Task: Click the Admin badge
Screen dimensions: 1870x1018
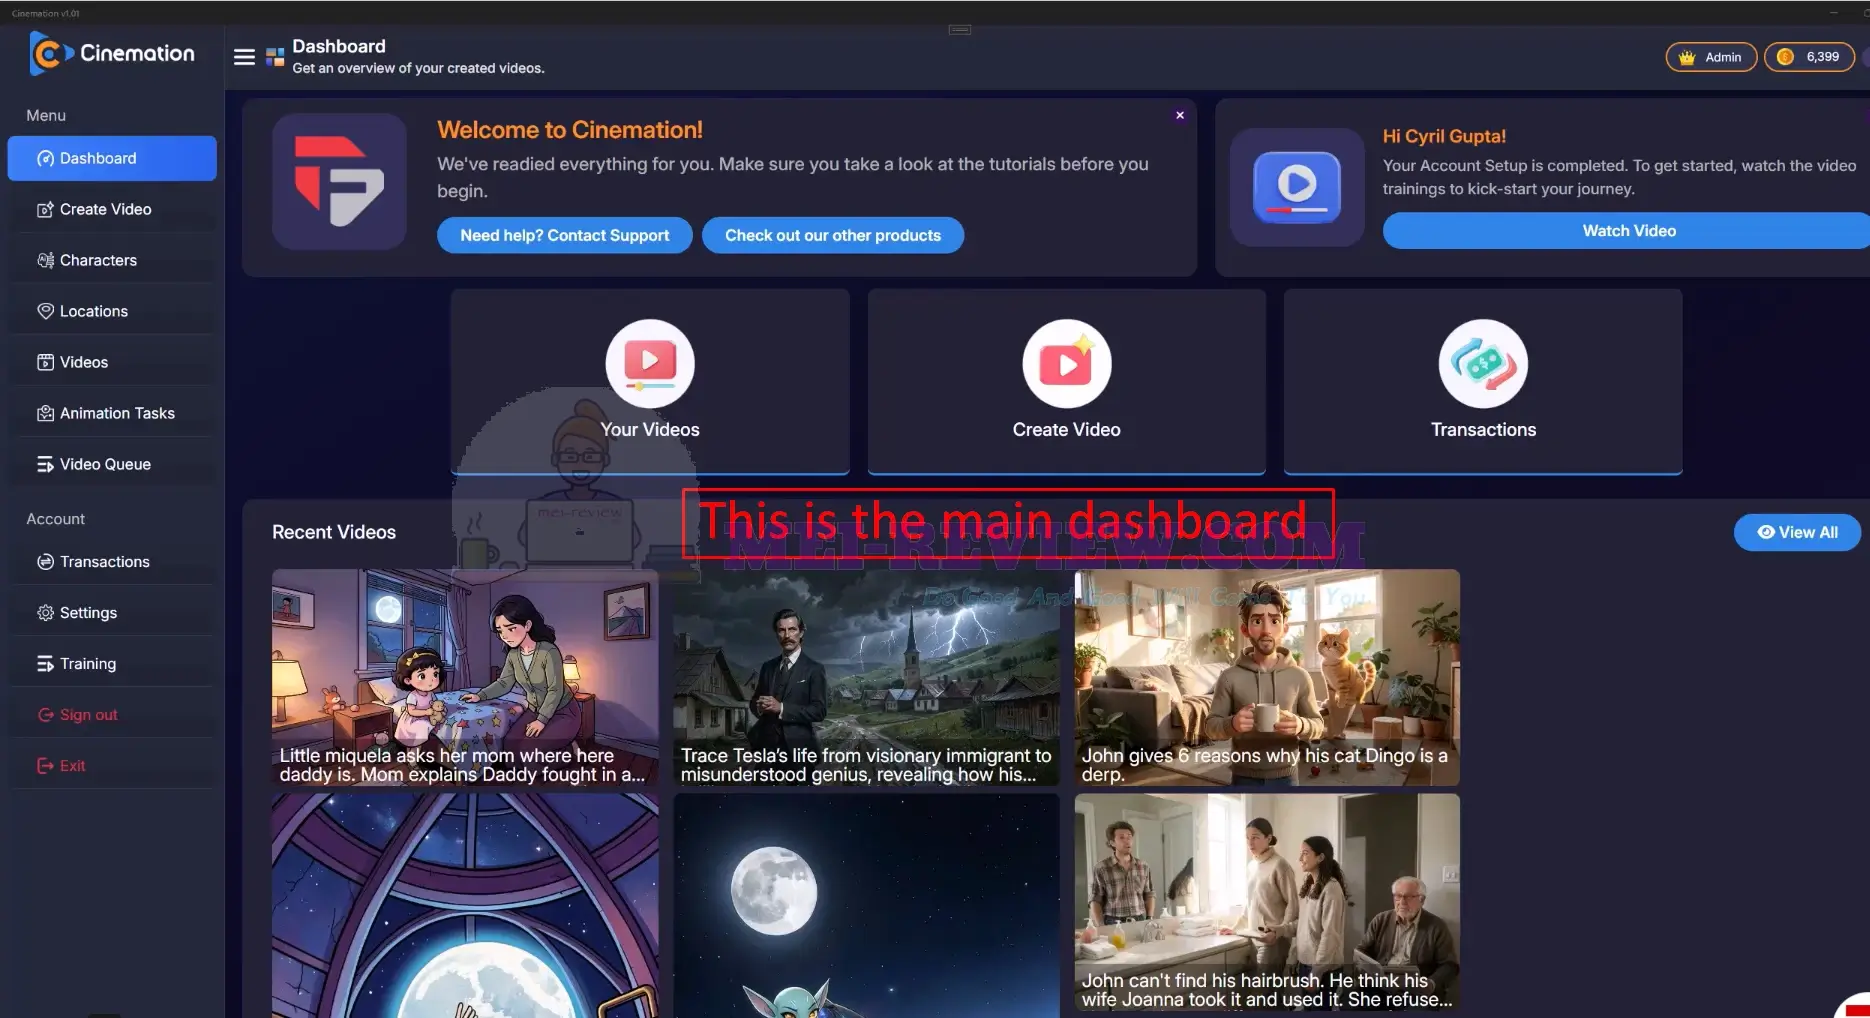Action: point(1711,57)
